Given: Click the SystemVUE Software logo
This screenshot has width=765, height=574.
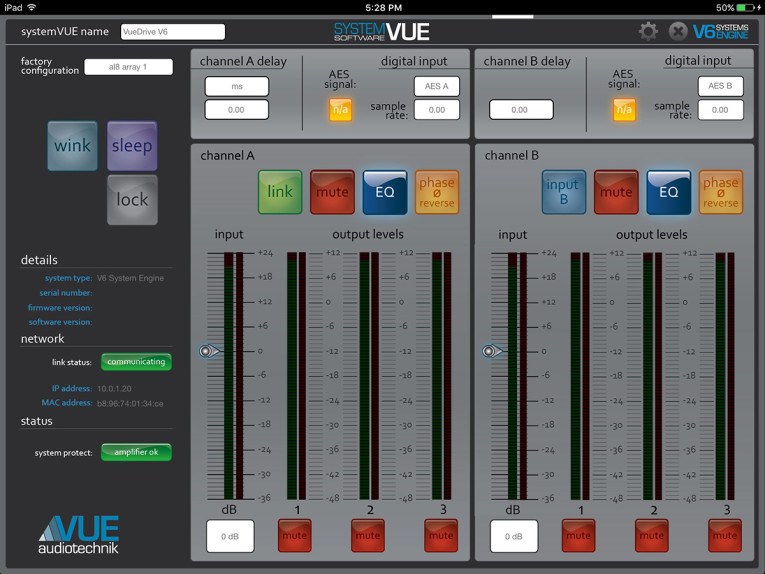Looking at the screenshot, I should [382, 32].
